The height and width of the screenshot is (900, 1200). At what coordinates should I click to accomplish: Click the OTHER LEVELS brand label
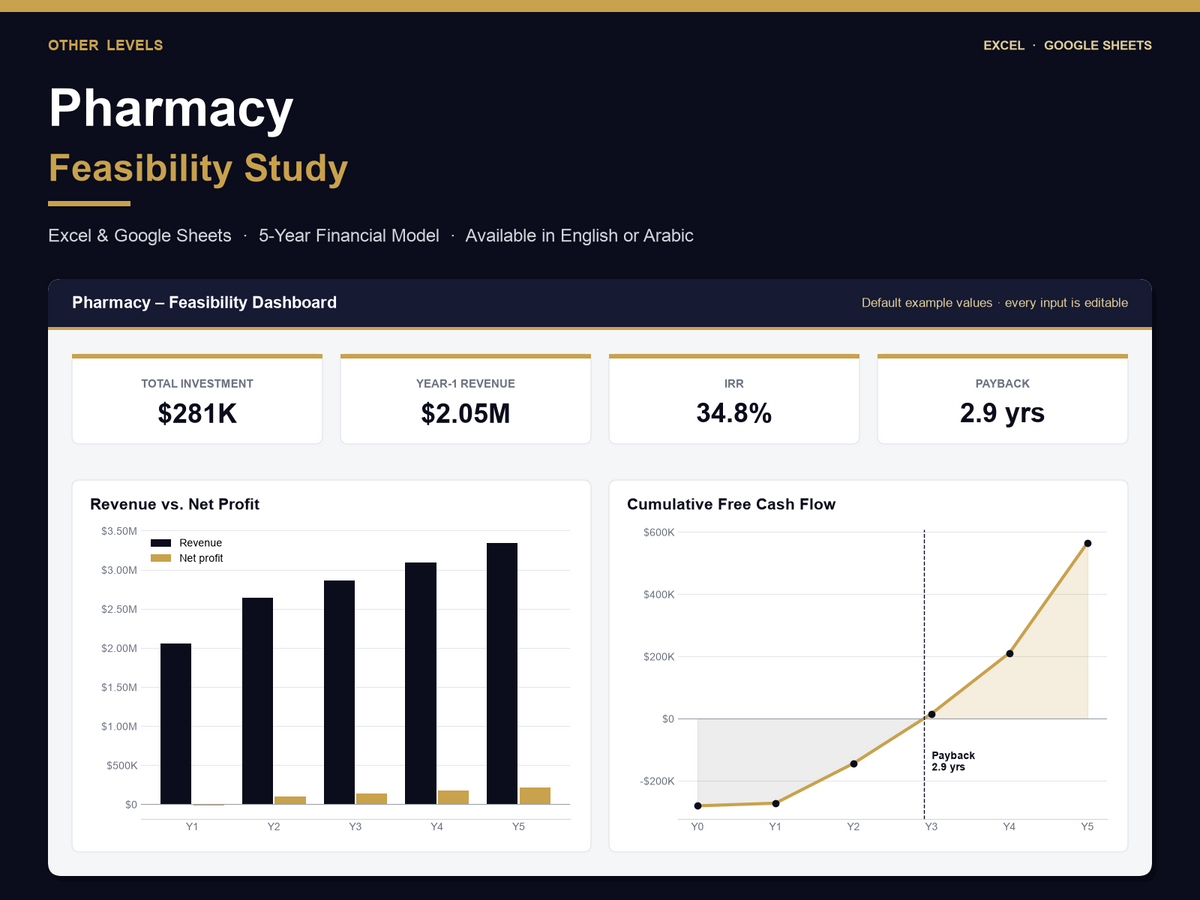105,45
